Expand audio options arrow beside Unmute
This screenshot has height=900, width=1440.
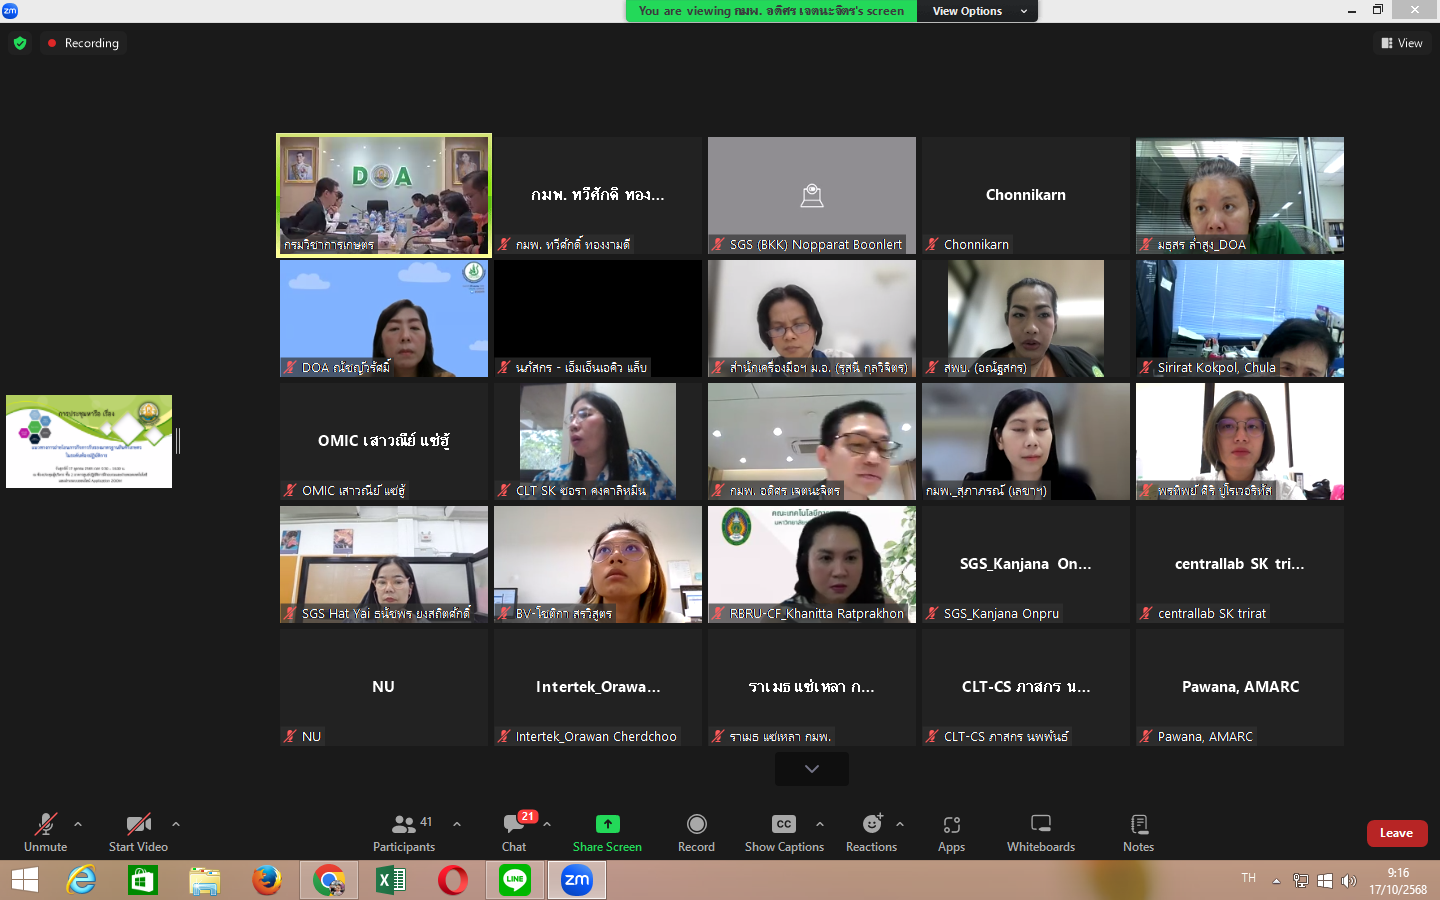click(x=78, y=824)
